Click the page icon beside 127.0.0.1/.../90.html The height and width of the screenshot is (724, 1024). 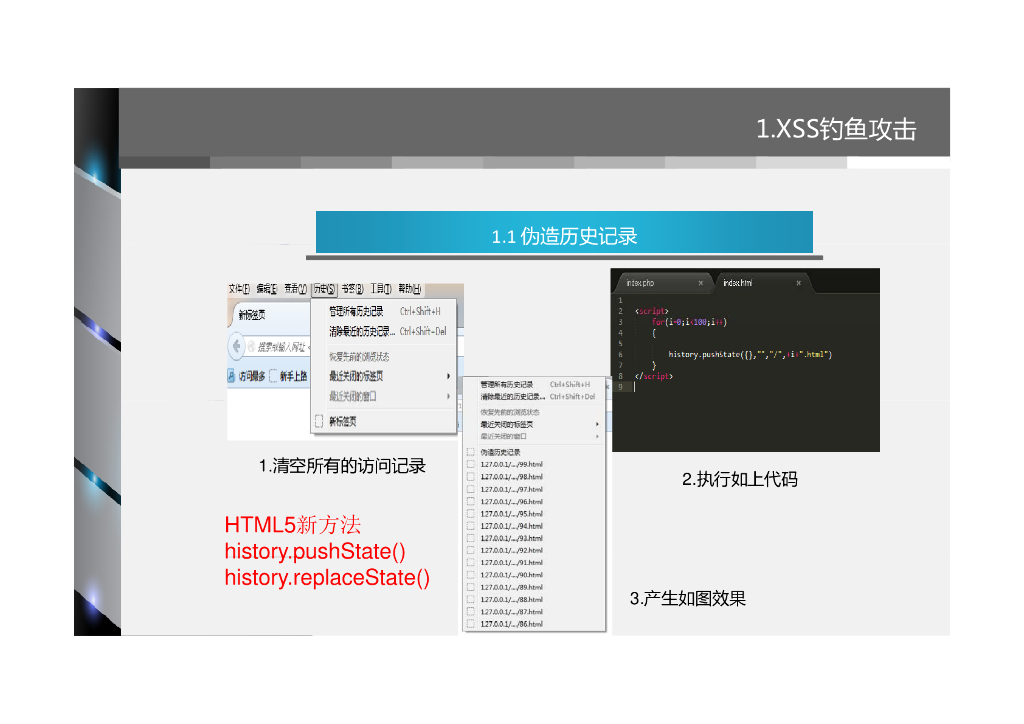coord(470,575)
